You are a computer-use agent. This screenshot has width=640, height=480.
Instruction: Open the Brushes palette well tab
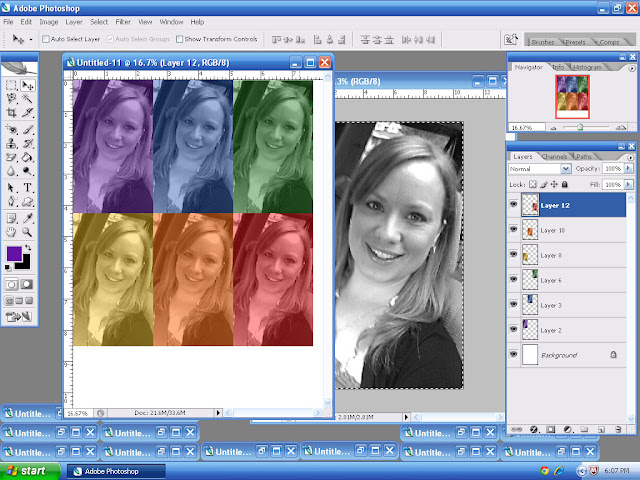(x=543, y=42)
